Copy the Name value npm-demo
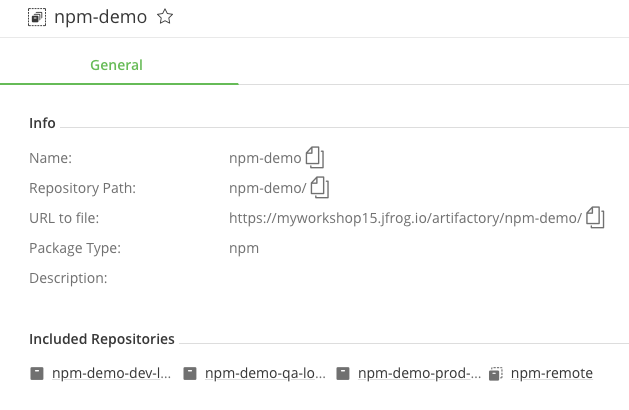 pos(315,157)
